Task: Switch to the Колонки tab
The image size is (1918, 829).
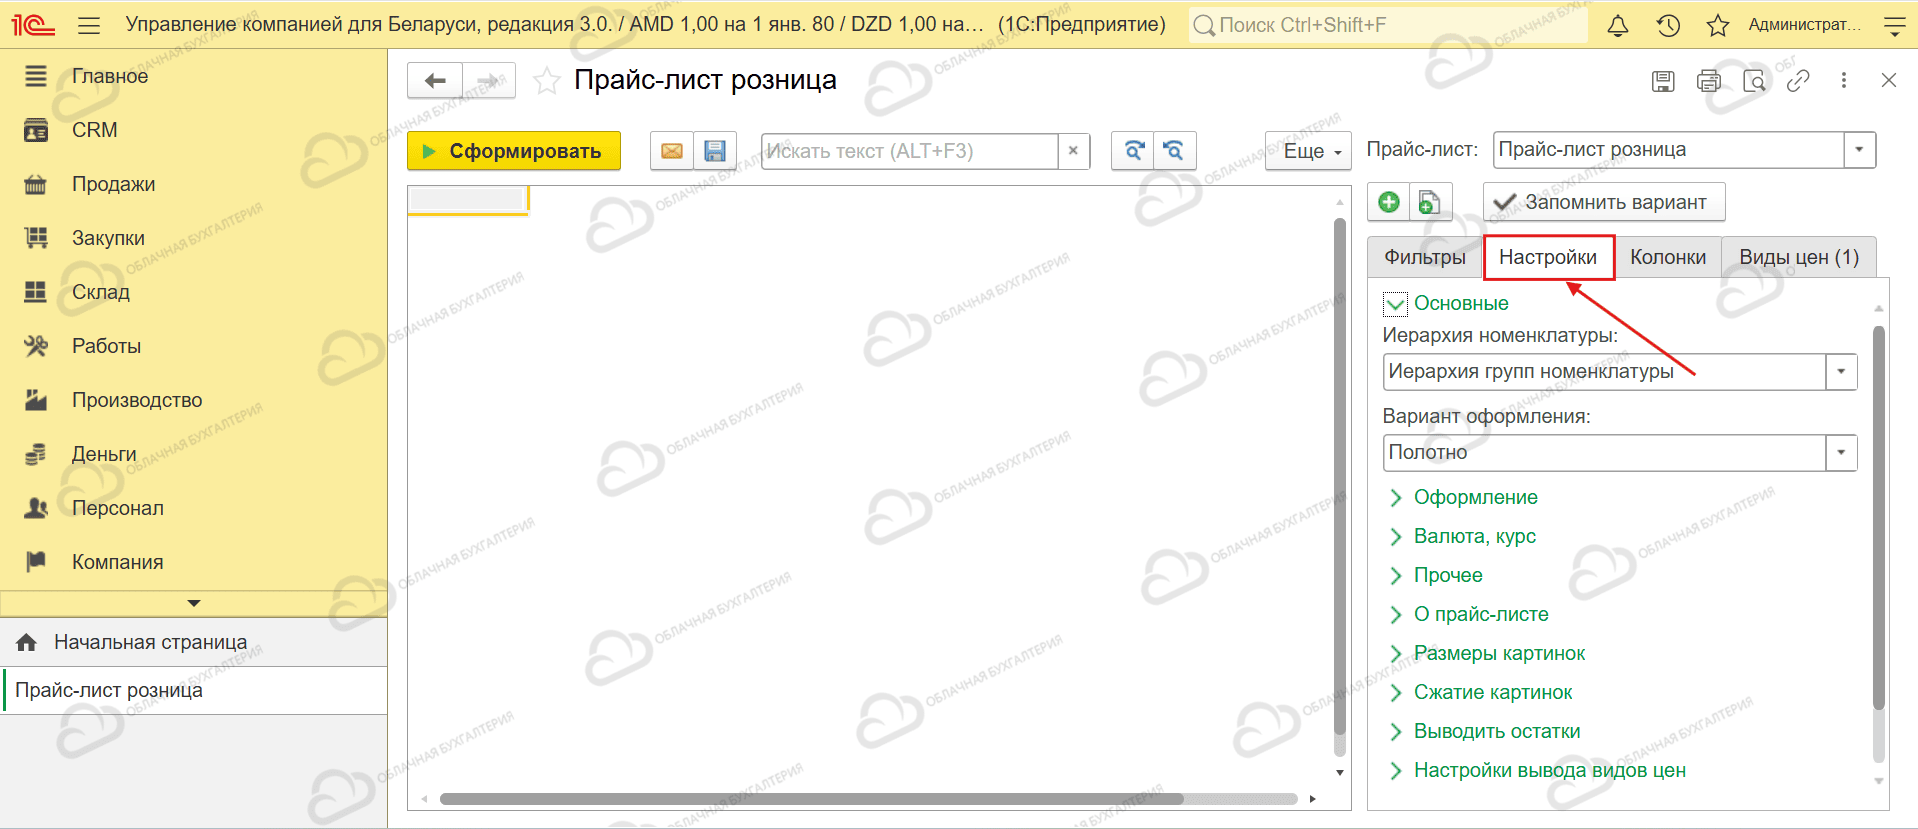Action: click(1668, 257)
